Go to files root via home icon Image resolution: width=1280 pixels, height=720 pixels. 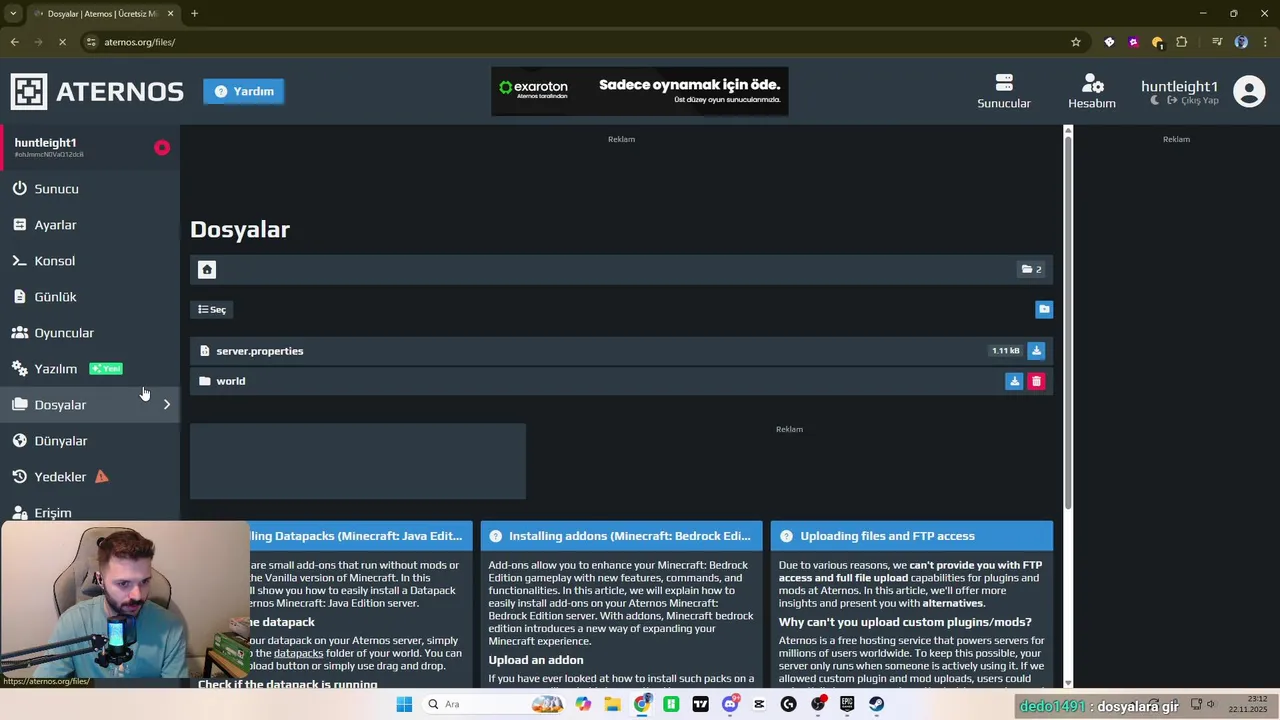click(207, 269)
